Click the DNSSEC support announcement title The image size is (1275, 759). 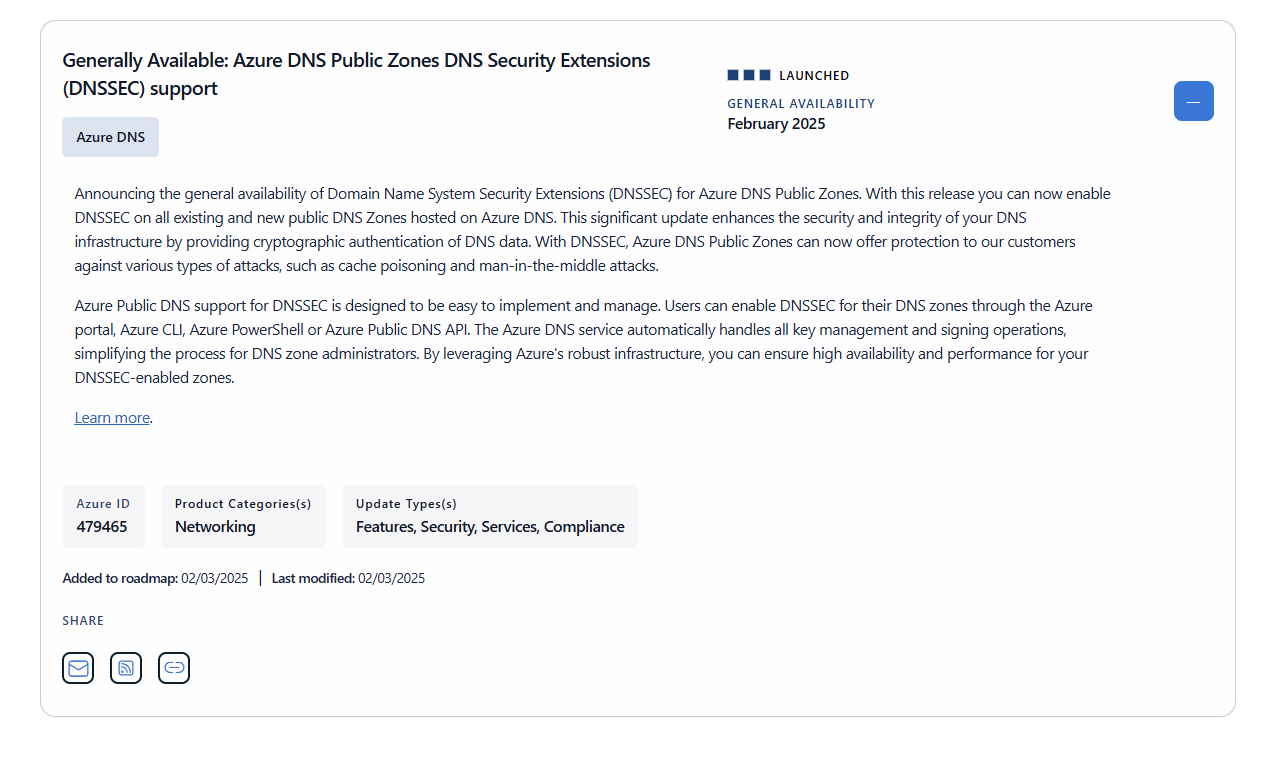(356, 74)
